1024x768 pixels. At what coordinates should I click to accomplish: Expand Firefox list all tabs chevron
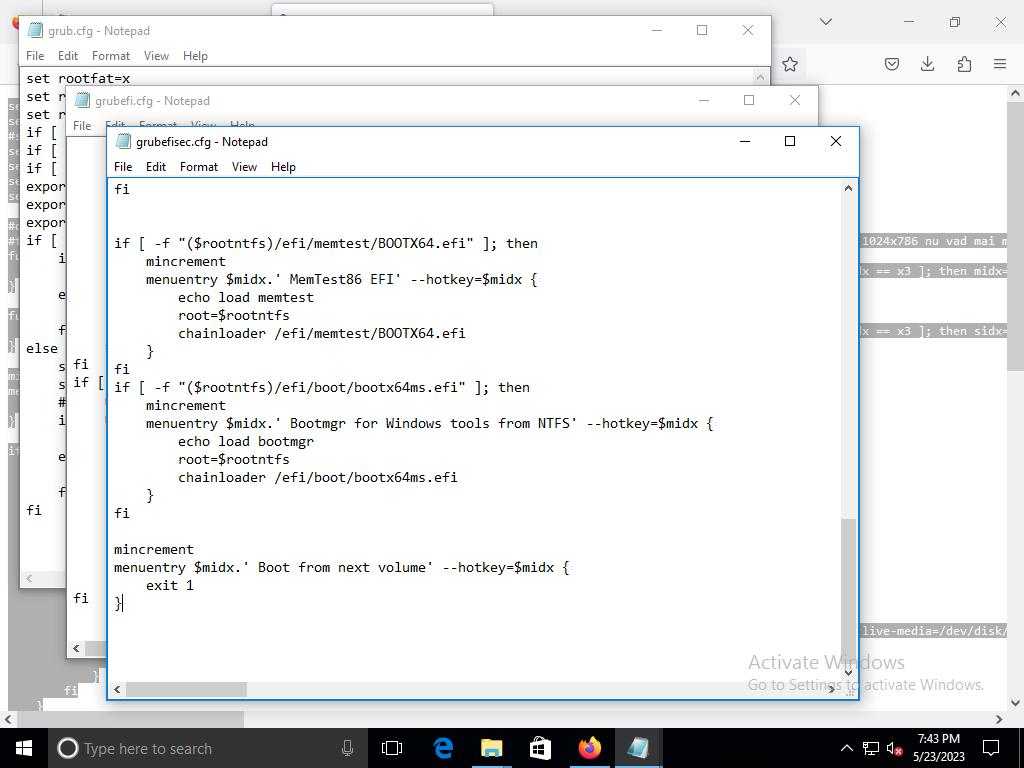pos(825,21)
